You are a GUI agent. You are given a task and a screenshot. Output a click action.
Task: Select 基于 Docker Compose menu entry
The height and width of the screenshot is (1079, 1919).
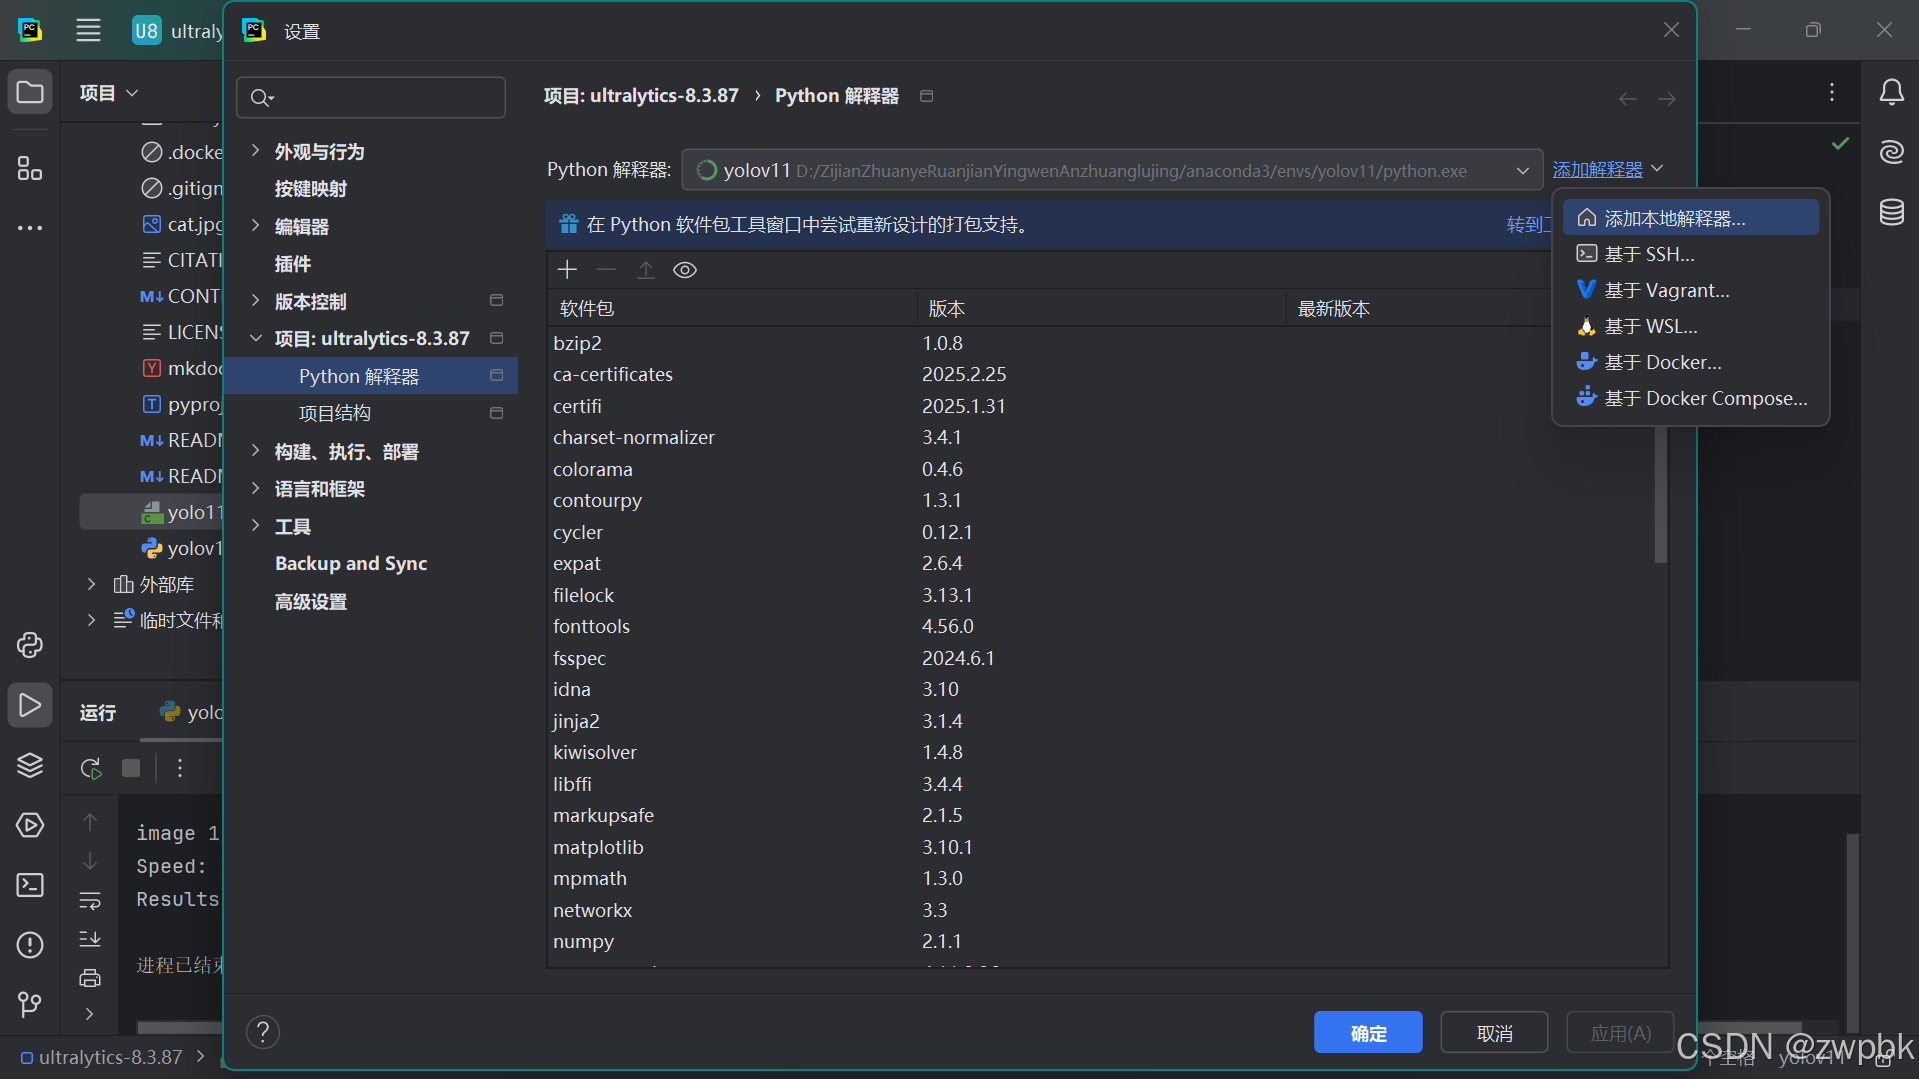[x=1690, y=398]
